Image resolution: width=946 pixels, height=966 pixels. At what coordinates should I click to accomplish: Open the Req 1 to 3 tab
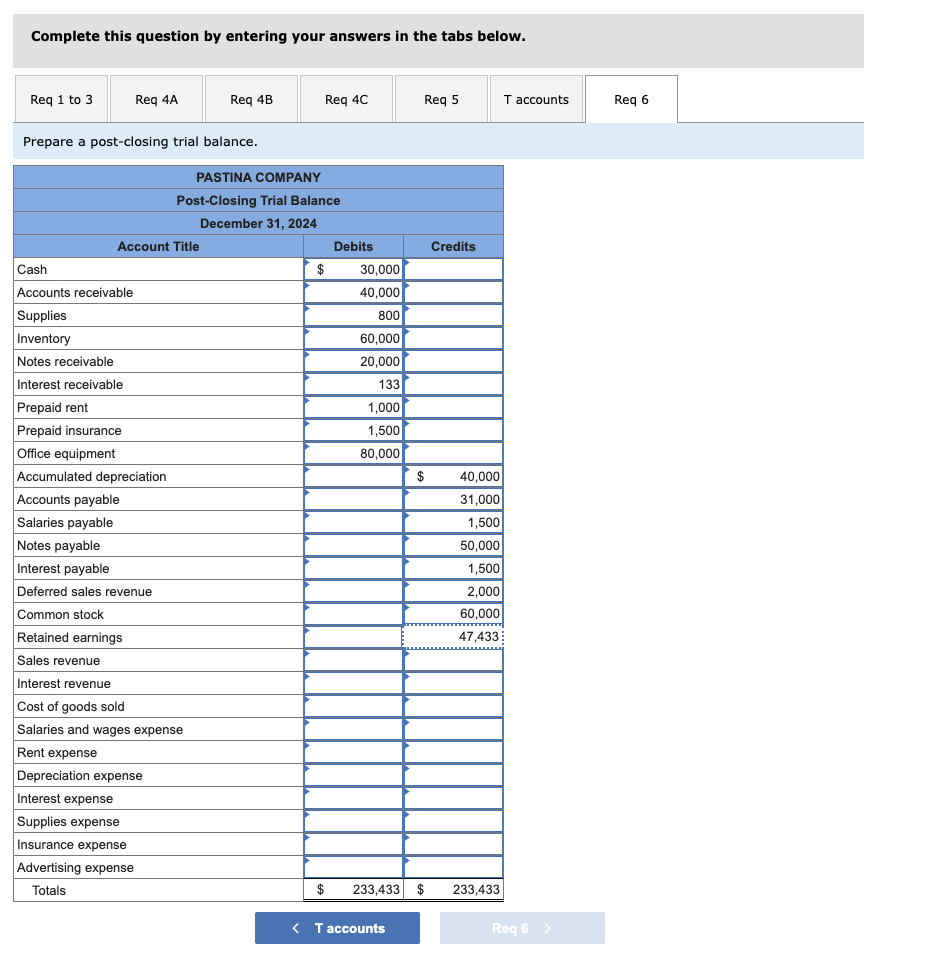[x=62, y=99]
